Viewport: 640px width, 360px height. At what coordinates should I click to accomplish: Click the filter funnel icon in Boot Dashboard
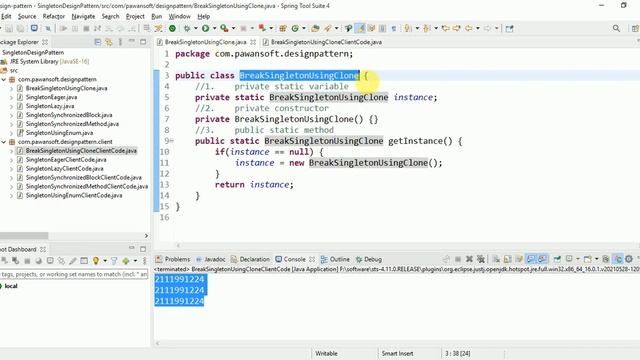114,260
